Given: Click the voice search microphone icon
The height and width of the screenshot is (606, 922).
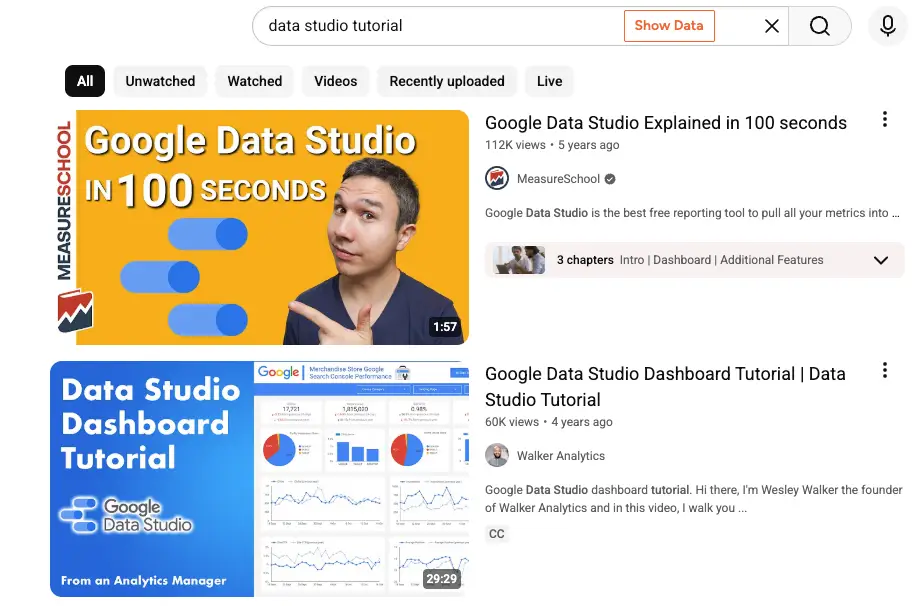Looking at the screenshot, I should pyautogui.click(x=887, y=26).
